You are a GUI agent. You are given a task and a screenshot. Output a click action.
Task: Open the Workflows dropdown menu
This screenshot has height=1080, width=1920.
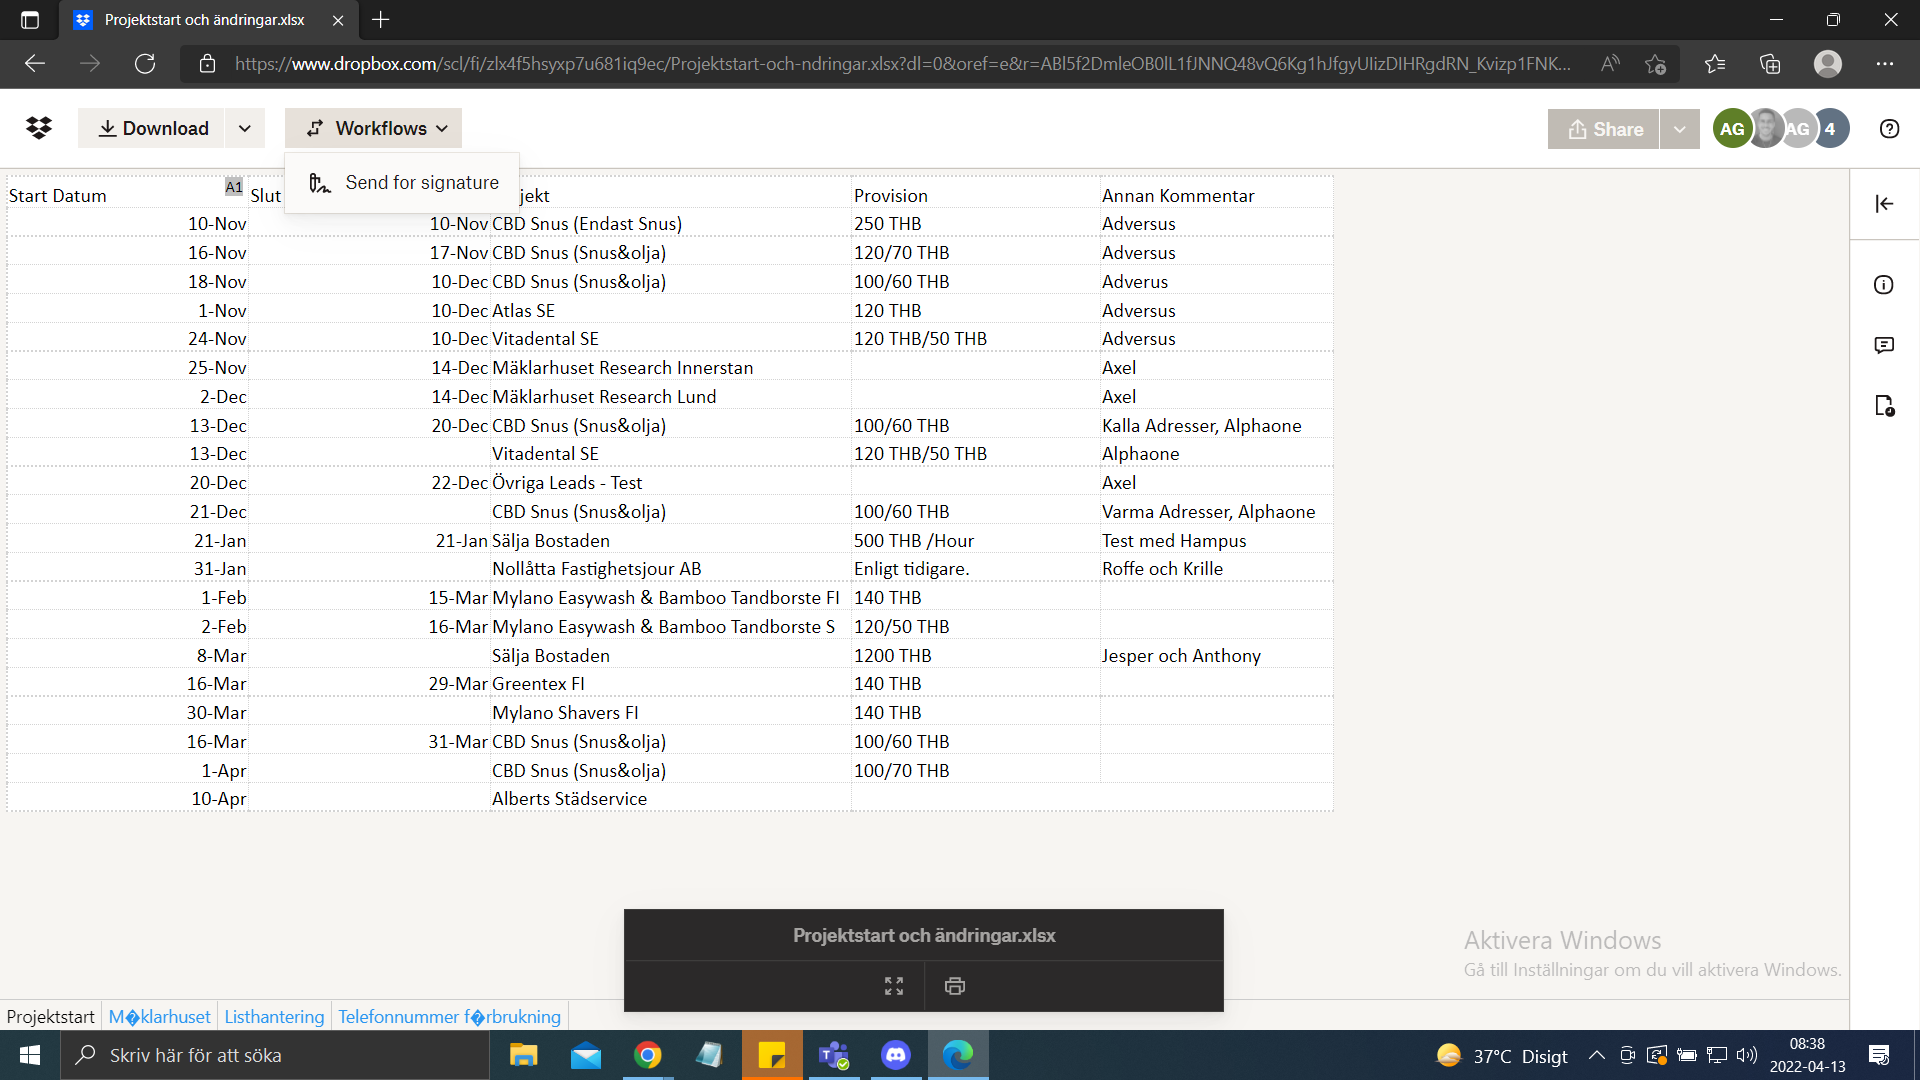tap(375, 128)
